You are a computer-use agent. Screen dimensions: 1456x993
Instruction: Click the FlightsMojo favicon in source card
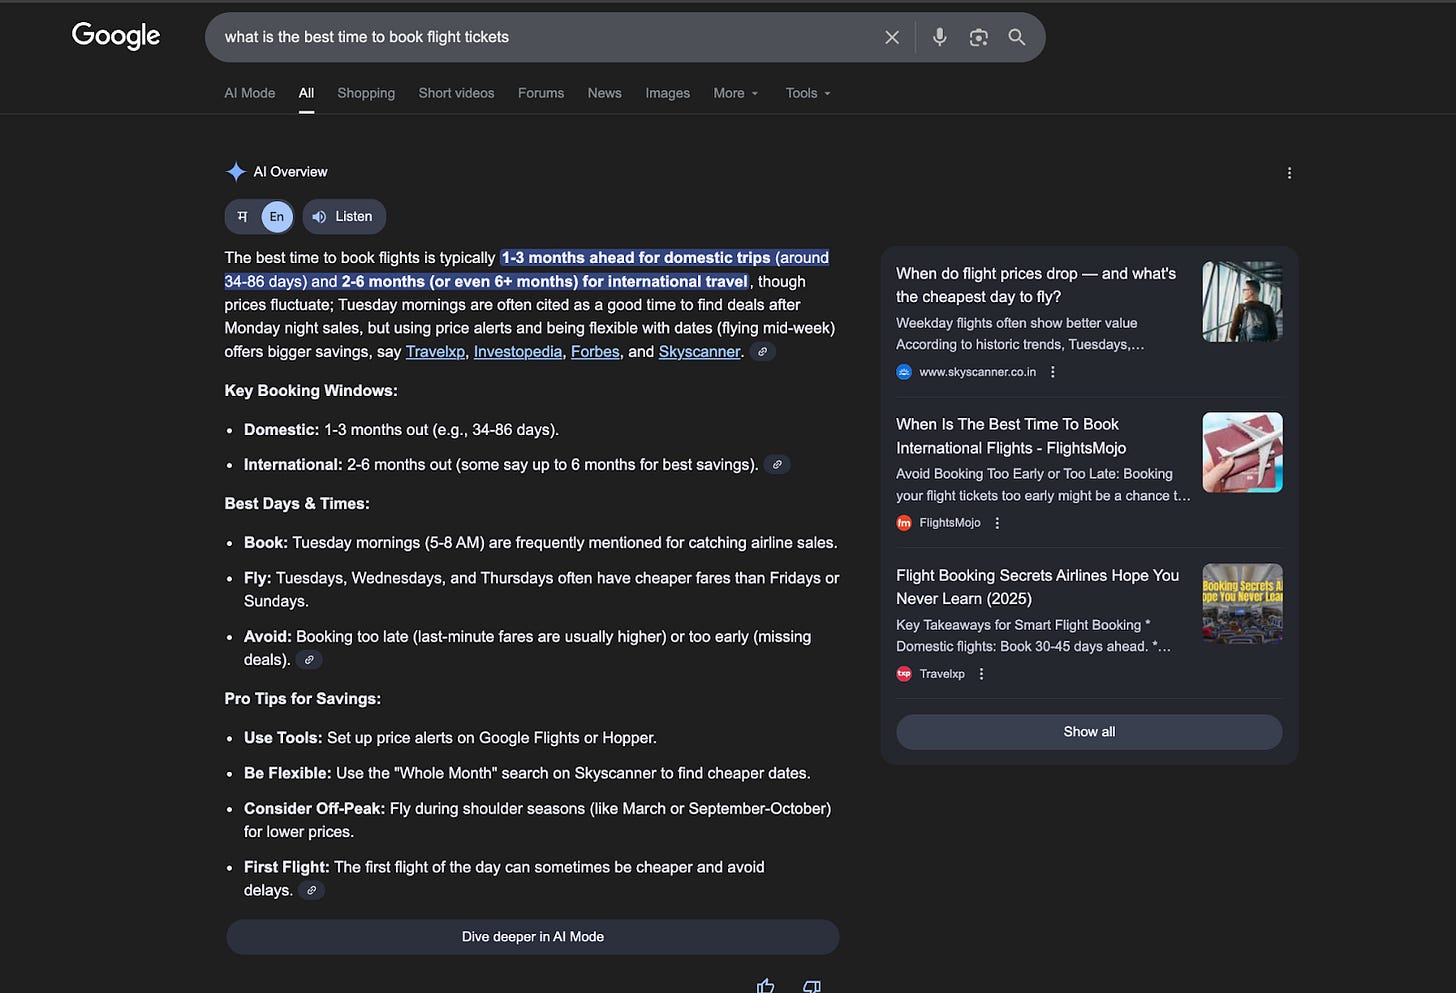tap(904, 523)
